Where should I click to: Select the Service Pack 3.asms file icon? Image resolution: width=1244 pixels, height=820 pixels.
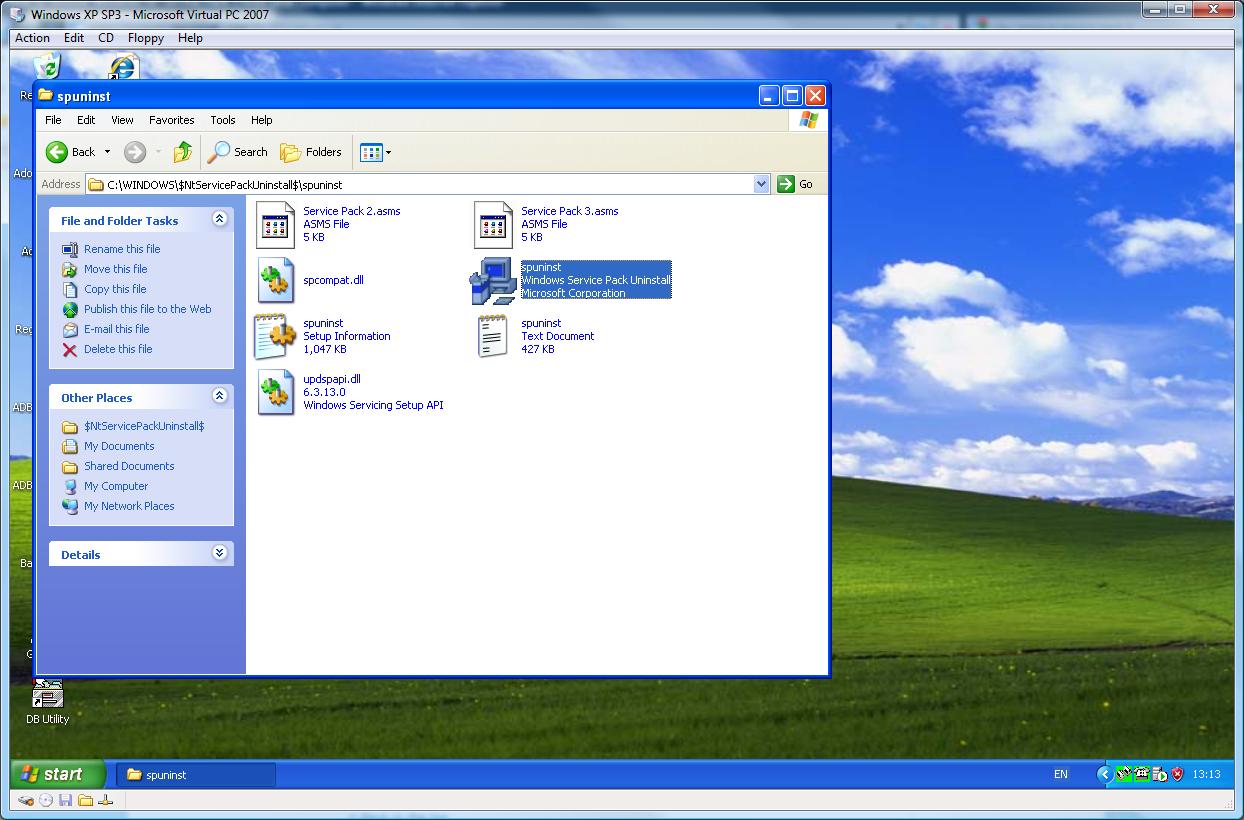coord(494,224)
